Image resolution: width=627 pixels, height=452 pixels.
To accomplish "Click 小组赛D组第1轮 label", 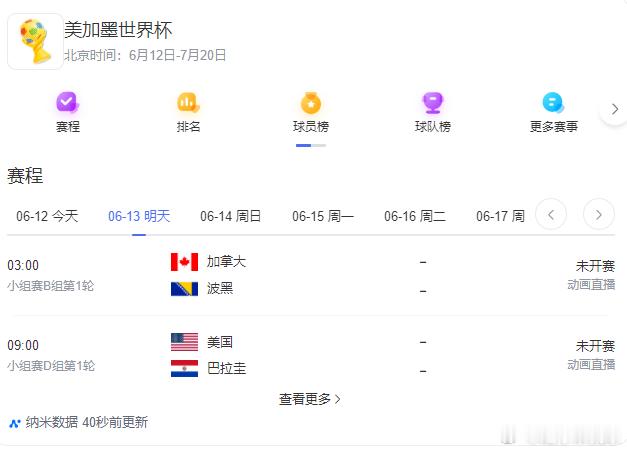I will pyautogui.click(x=51, y=366).
